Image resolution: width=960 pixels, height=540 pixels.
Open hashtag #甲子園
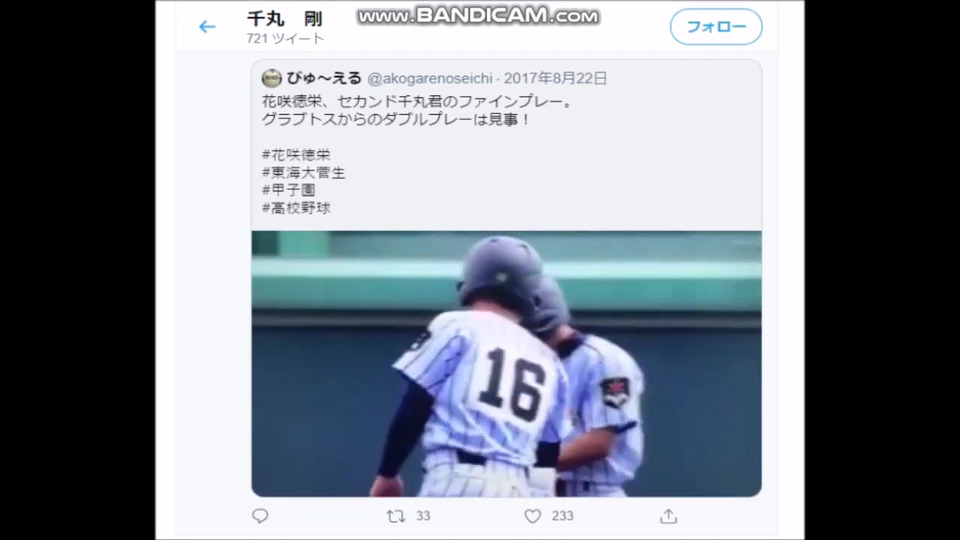pyautogui.click(x=288, y=190)
